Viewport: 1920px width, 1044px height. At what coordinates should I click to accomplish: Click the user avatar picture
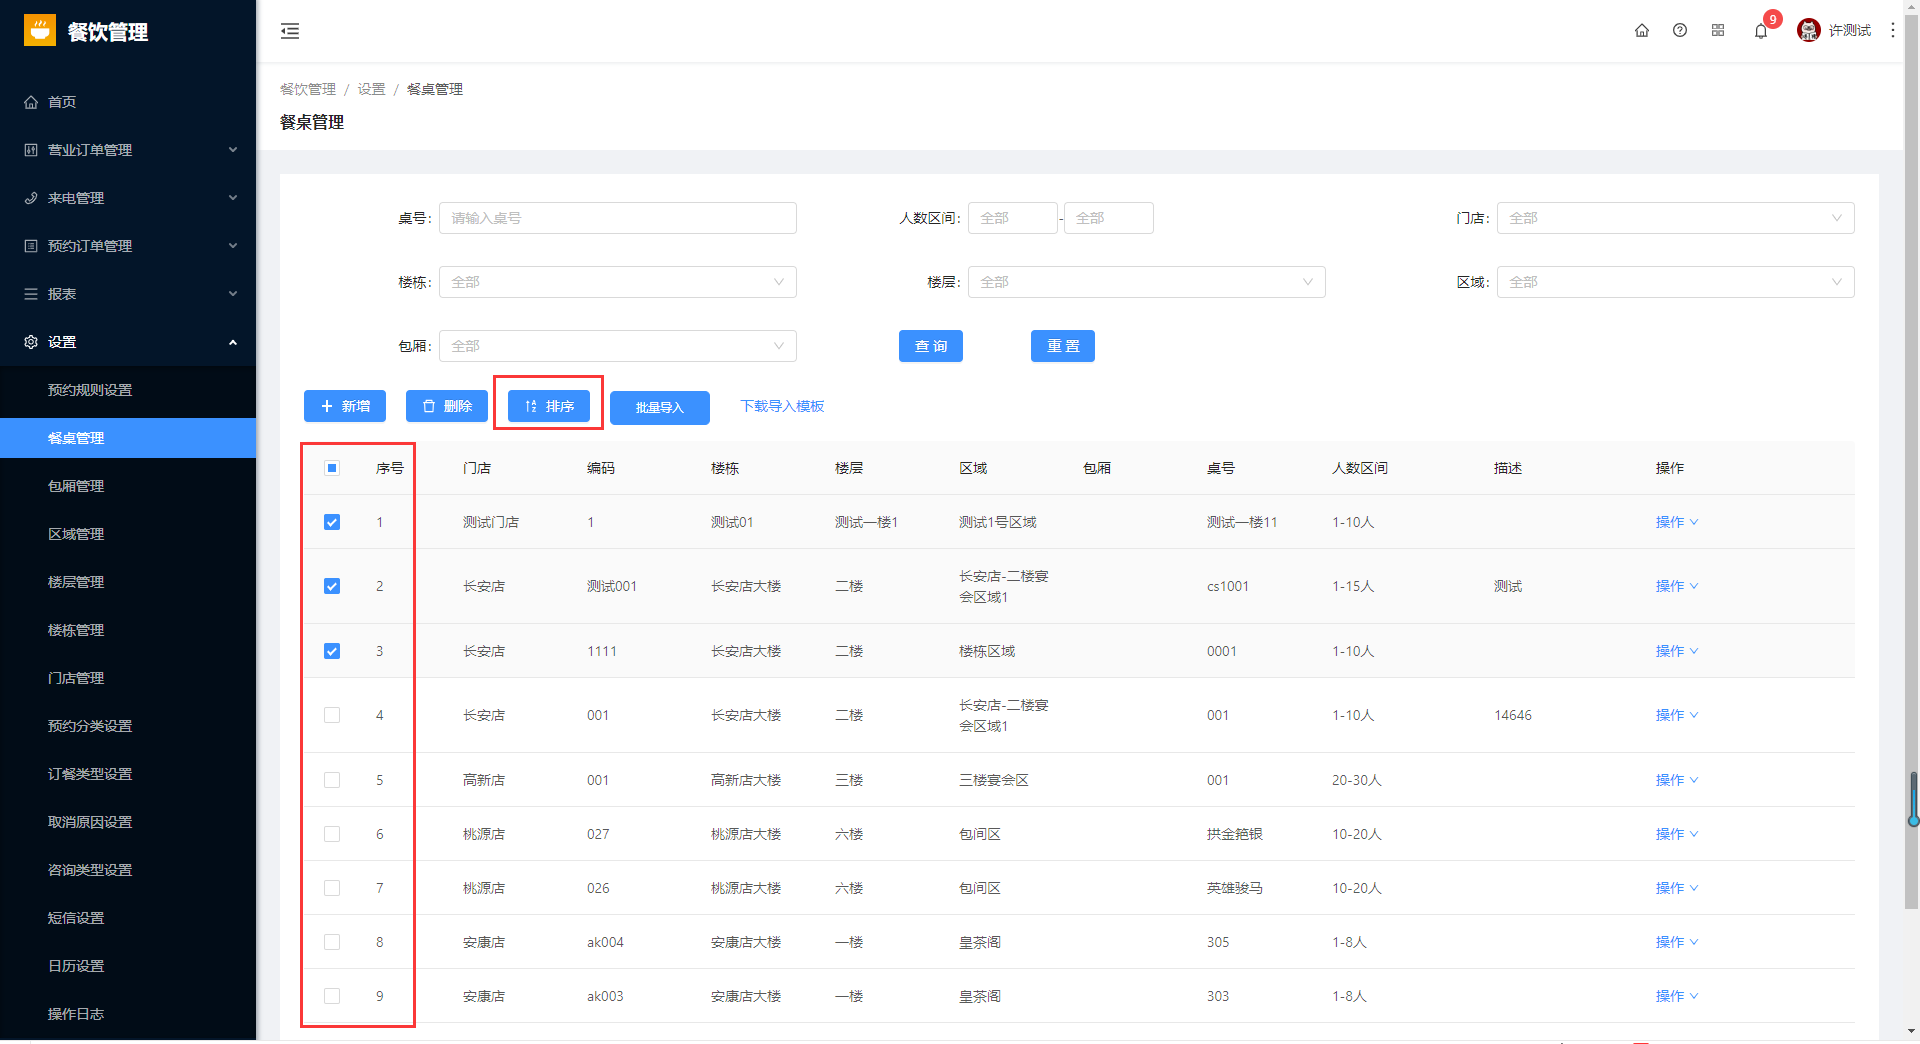pyautogui.click(x=1808, y=31)
